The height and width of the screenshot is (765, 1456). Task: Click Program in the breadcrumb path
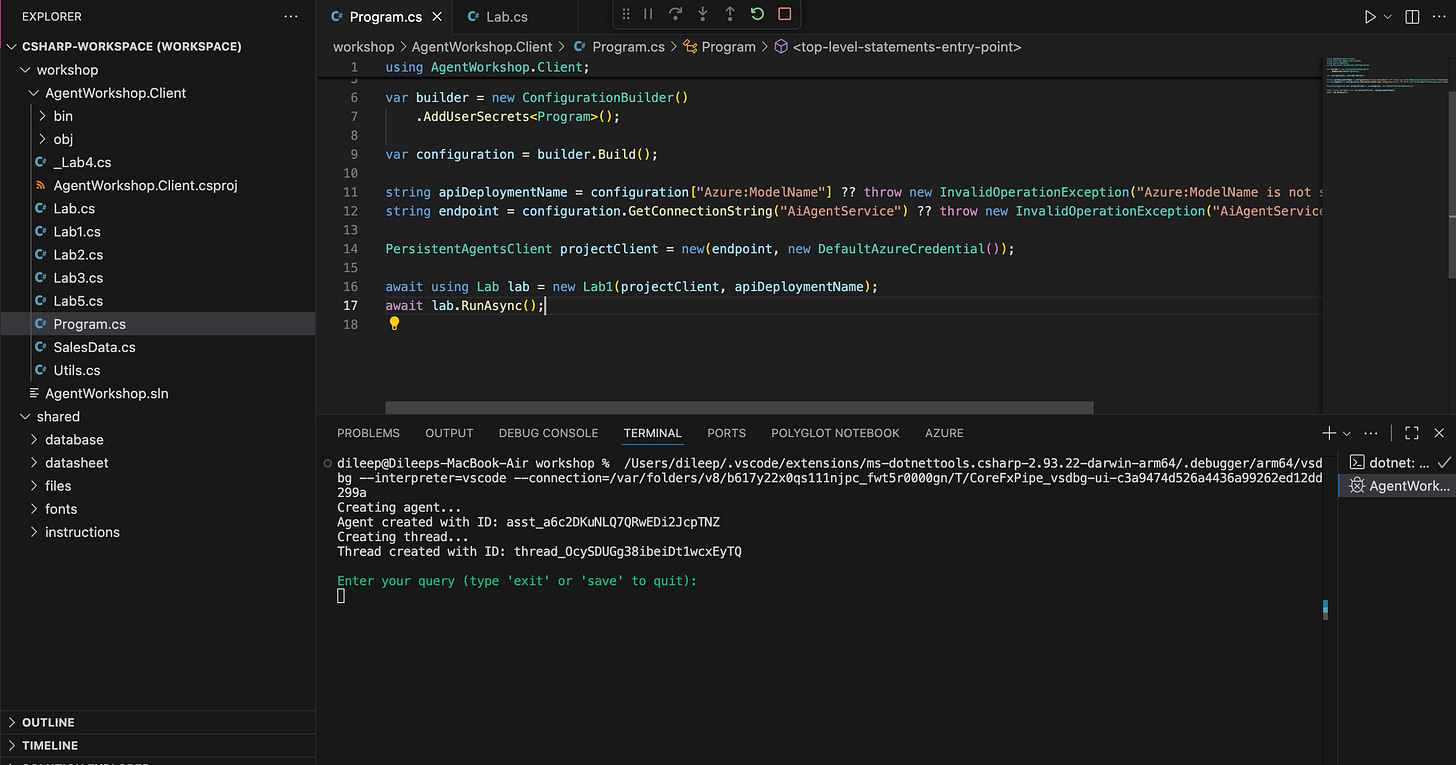[x=728, y=47]
